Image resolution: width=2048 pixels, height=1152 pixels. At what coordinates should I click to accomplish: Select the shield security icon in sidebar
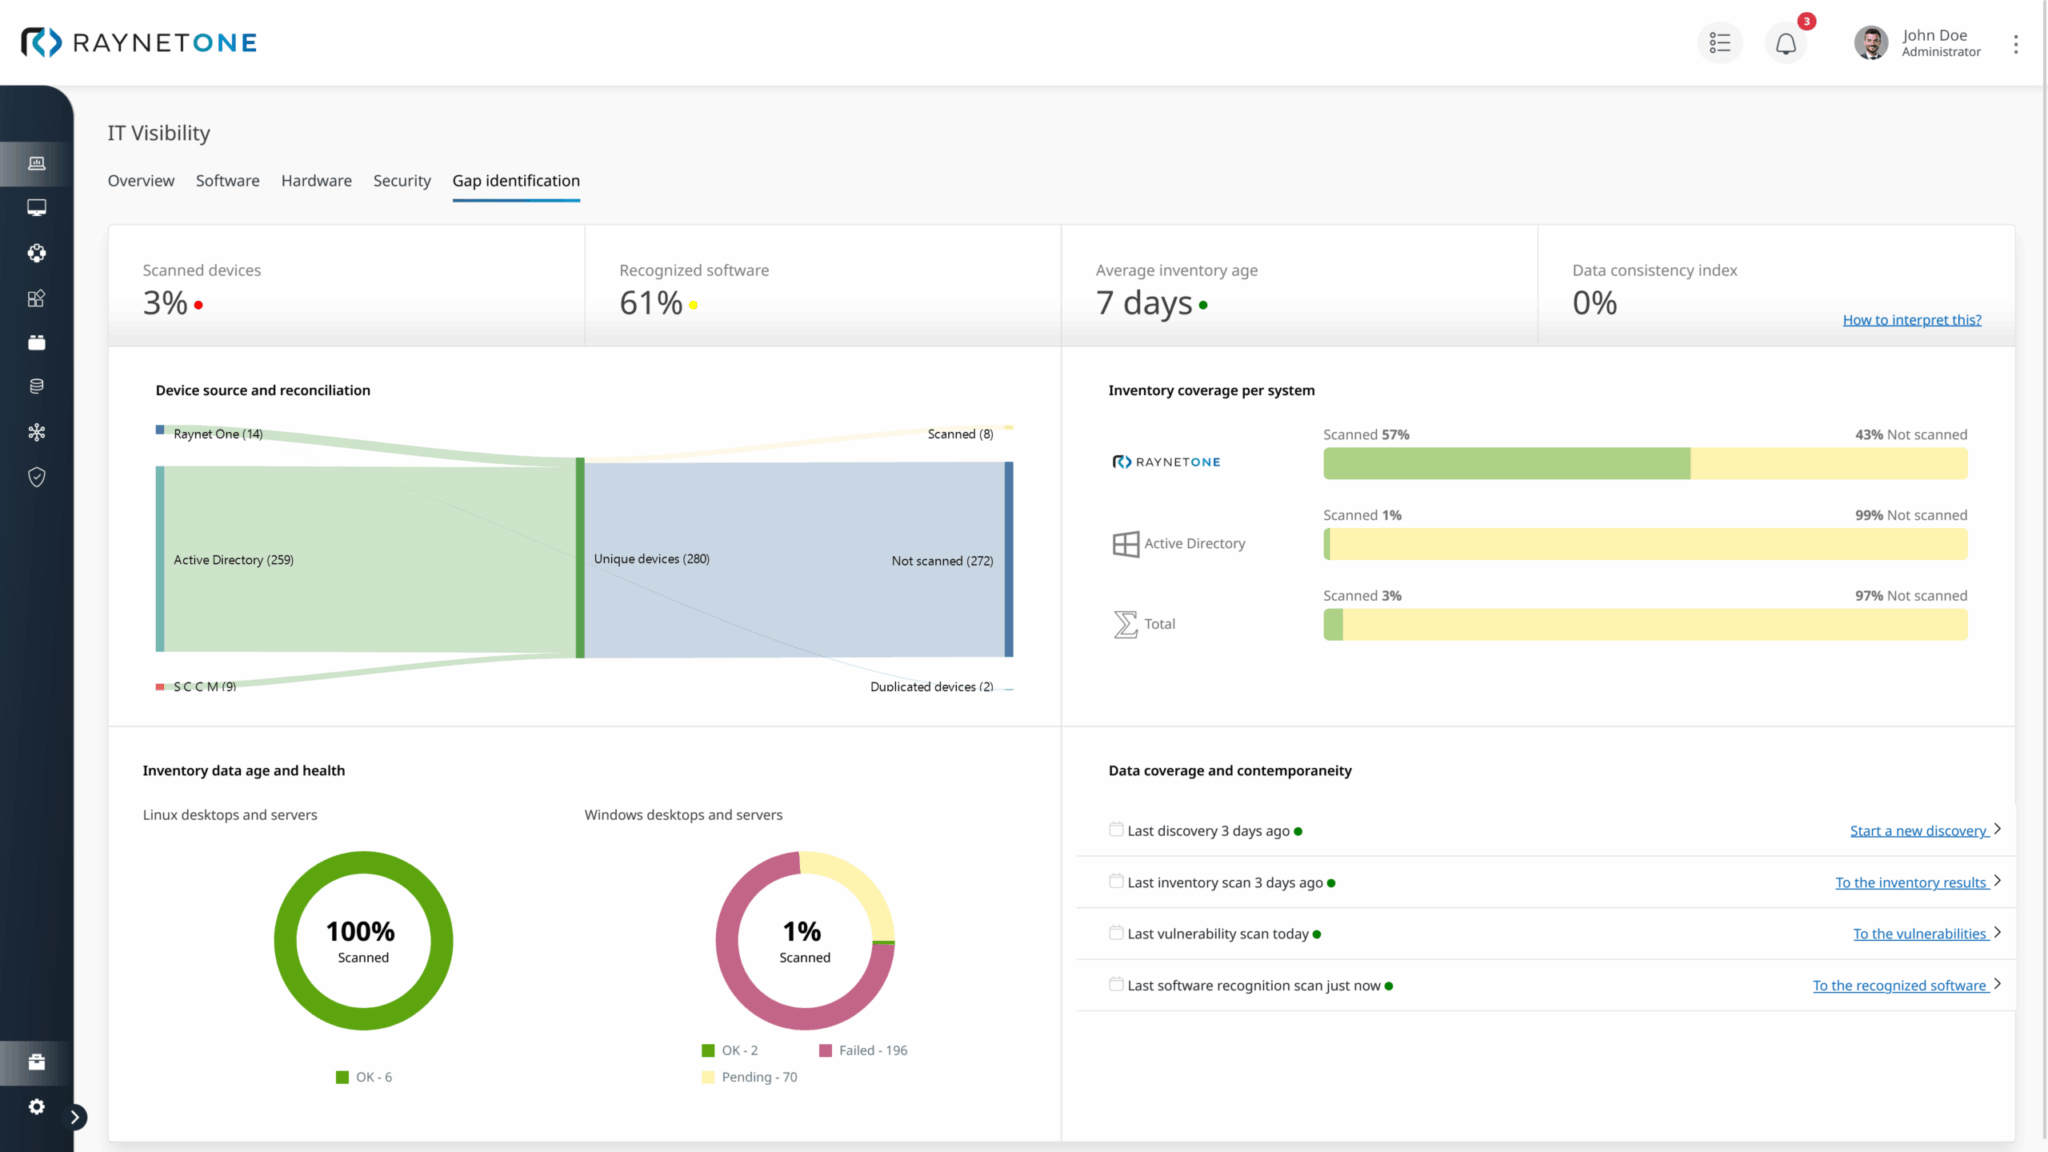point(36,477)
